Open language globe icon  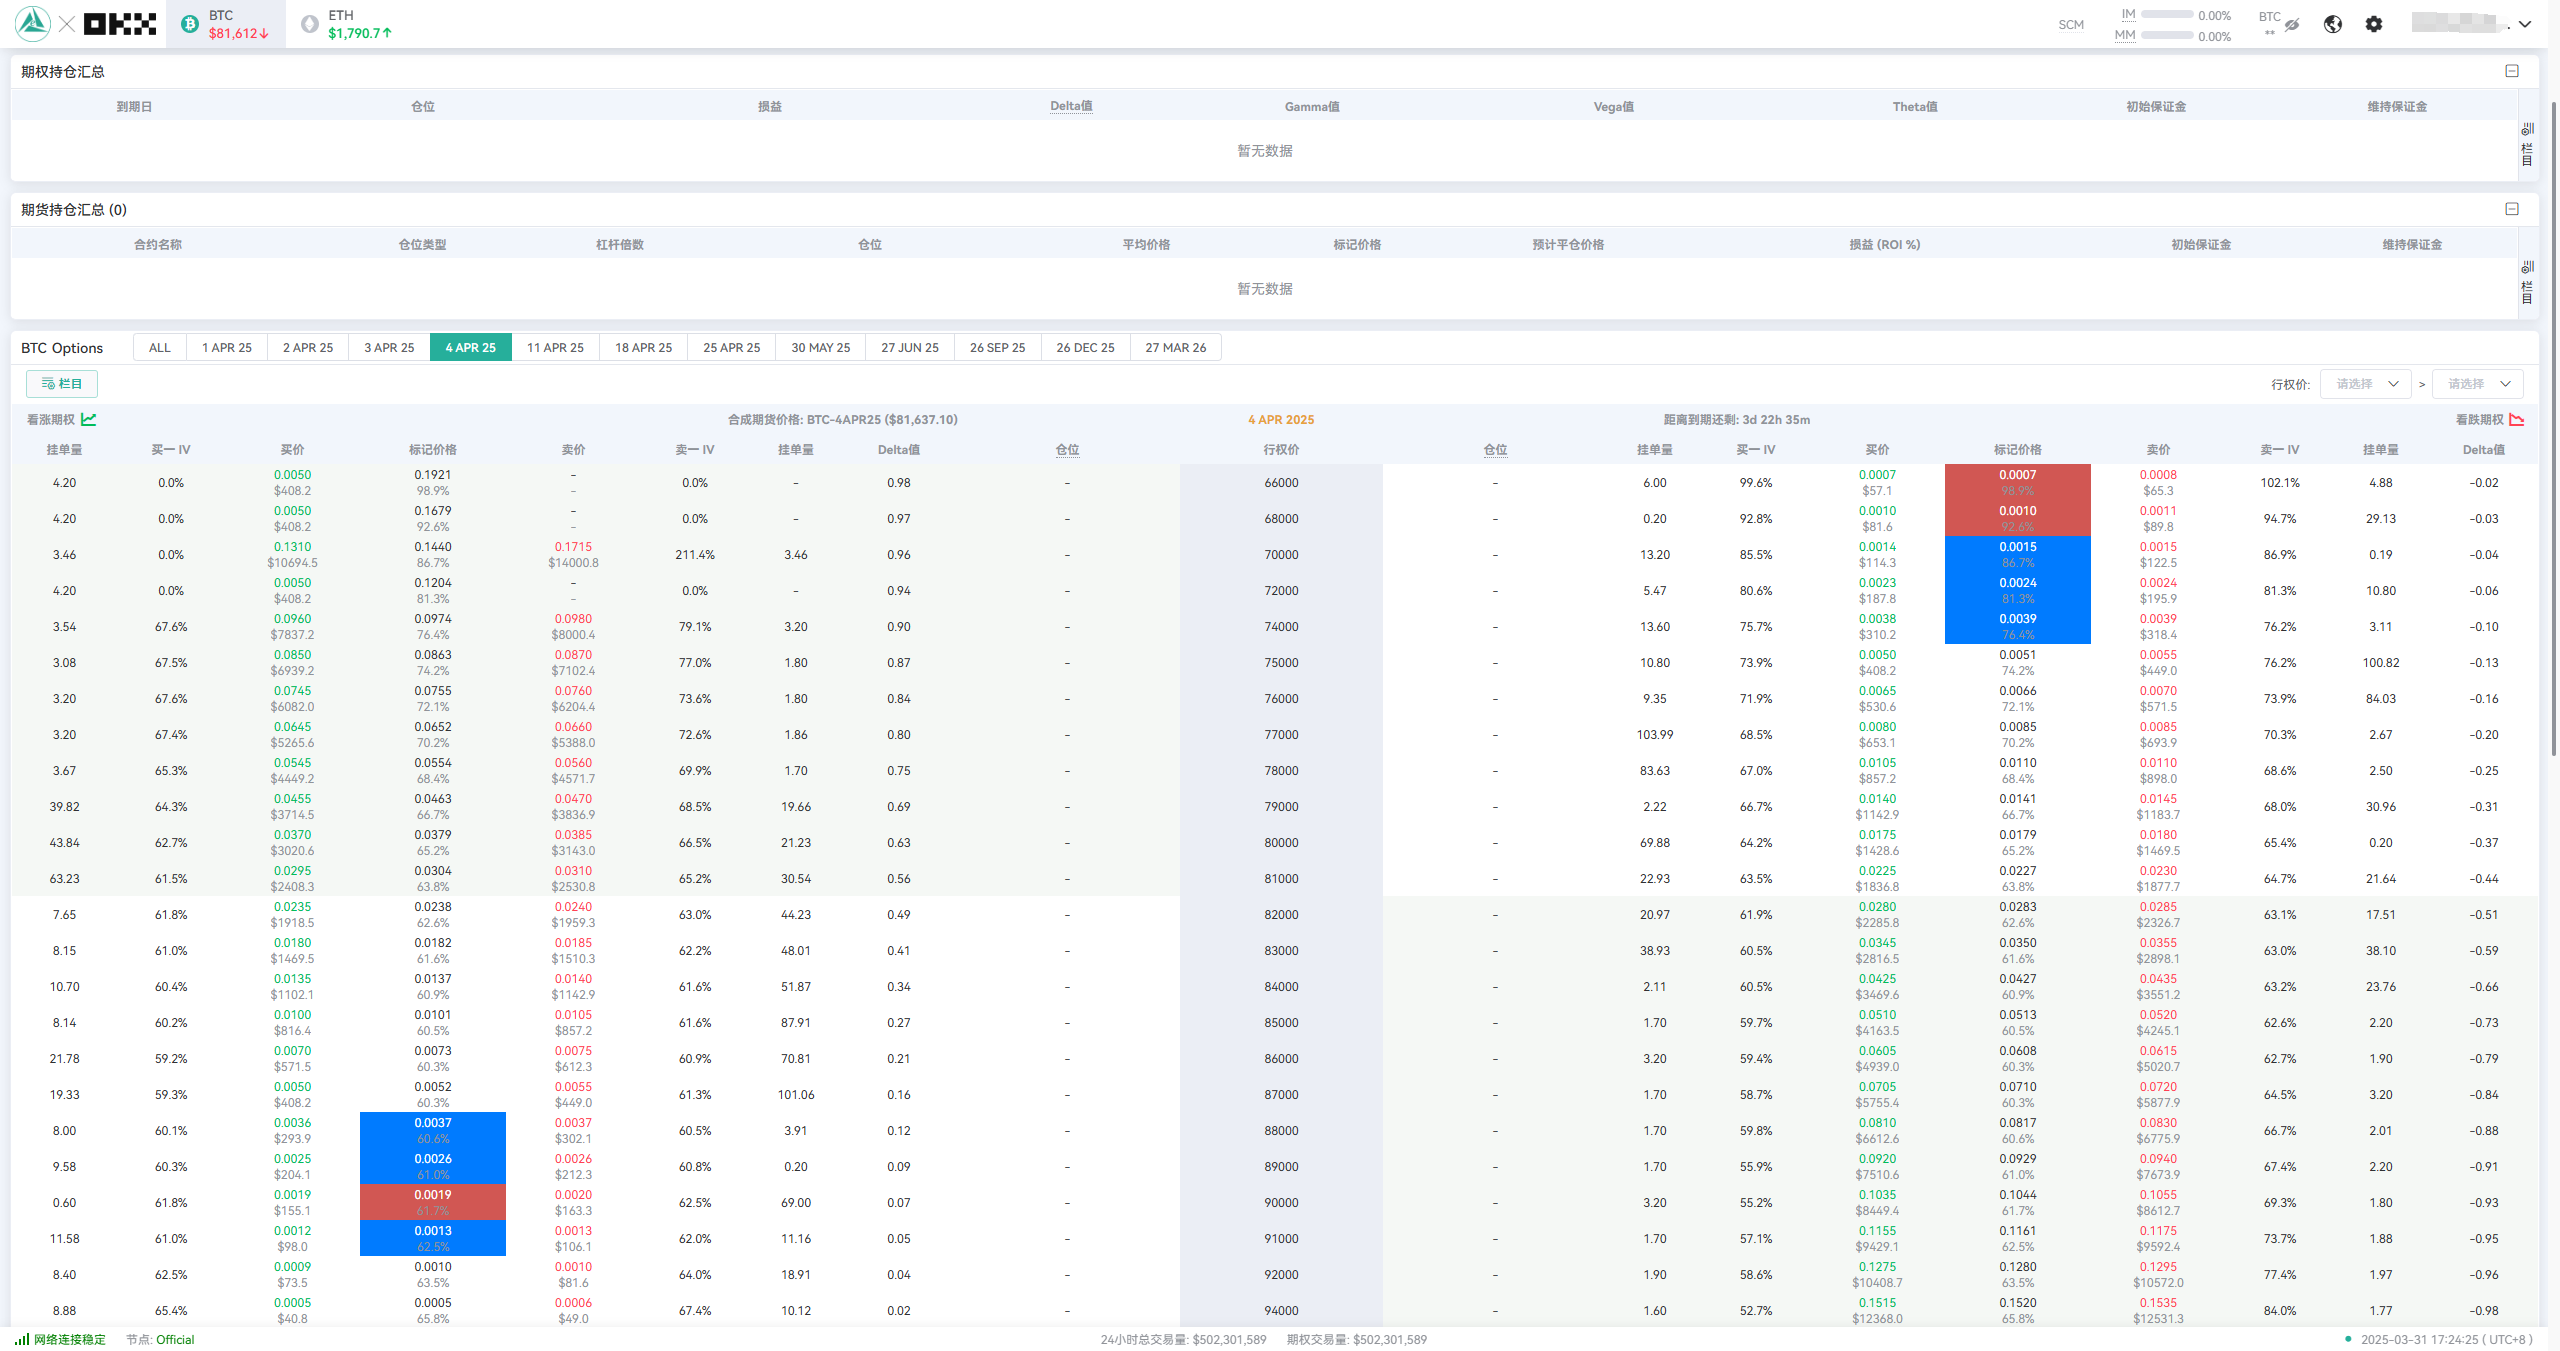(x=2333, y=24)
